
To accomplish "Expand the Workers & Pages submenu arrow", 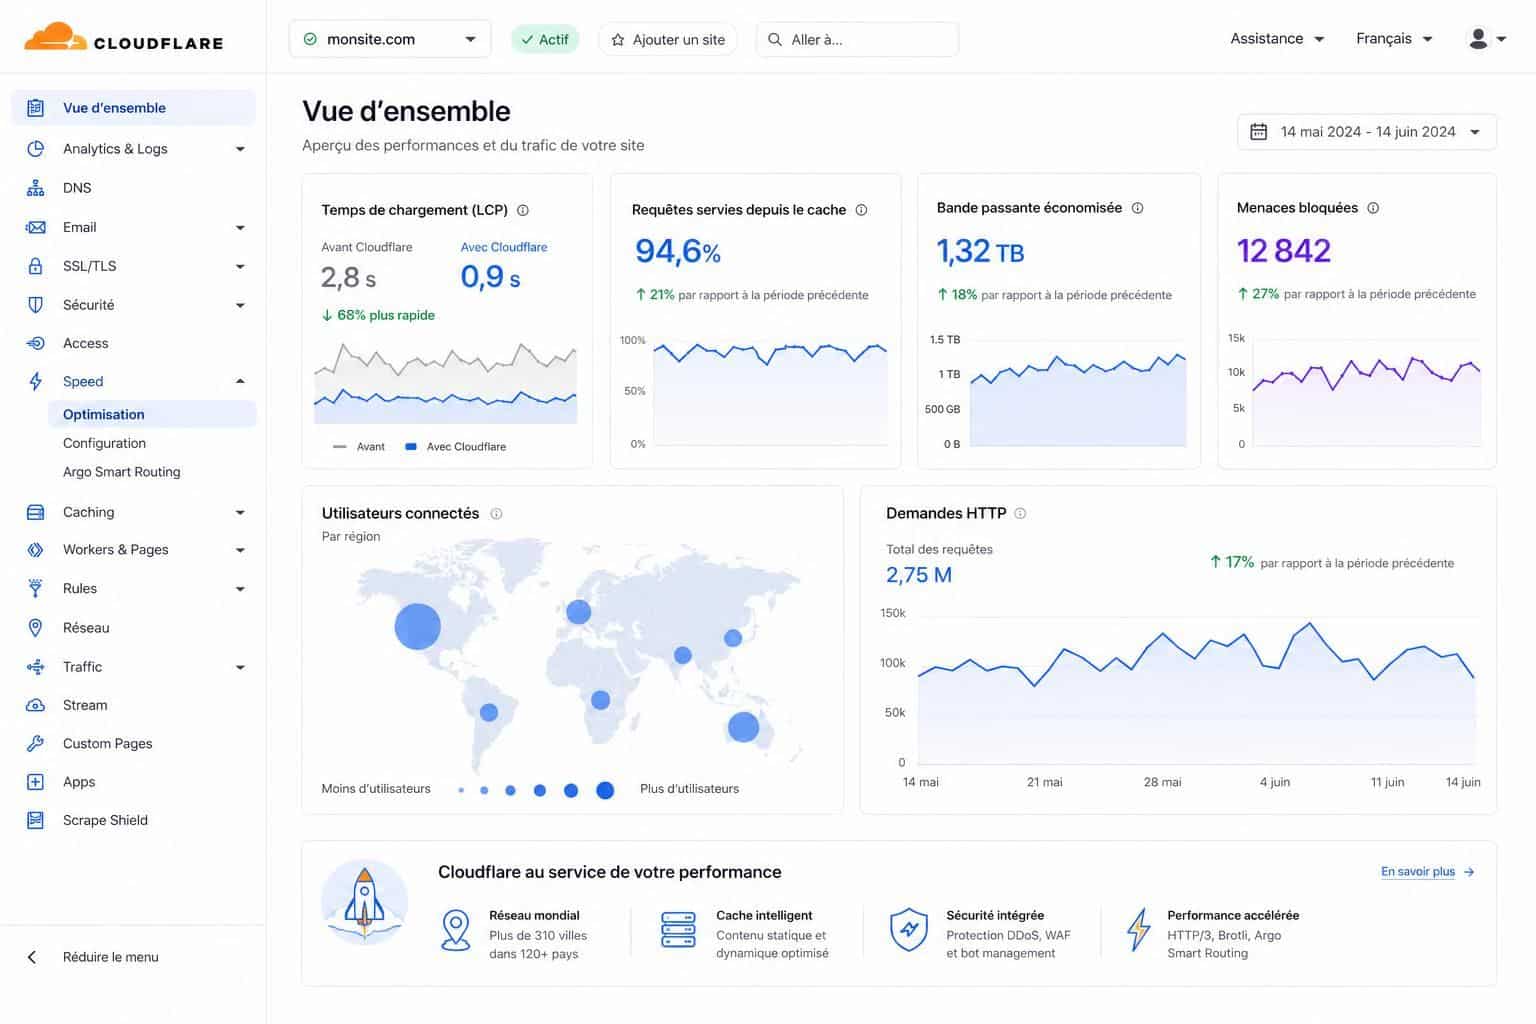I will click(240, 550).
